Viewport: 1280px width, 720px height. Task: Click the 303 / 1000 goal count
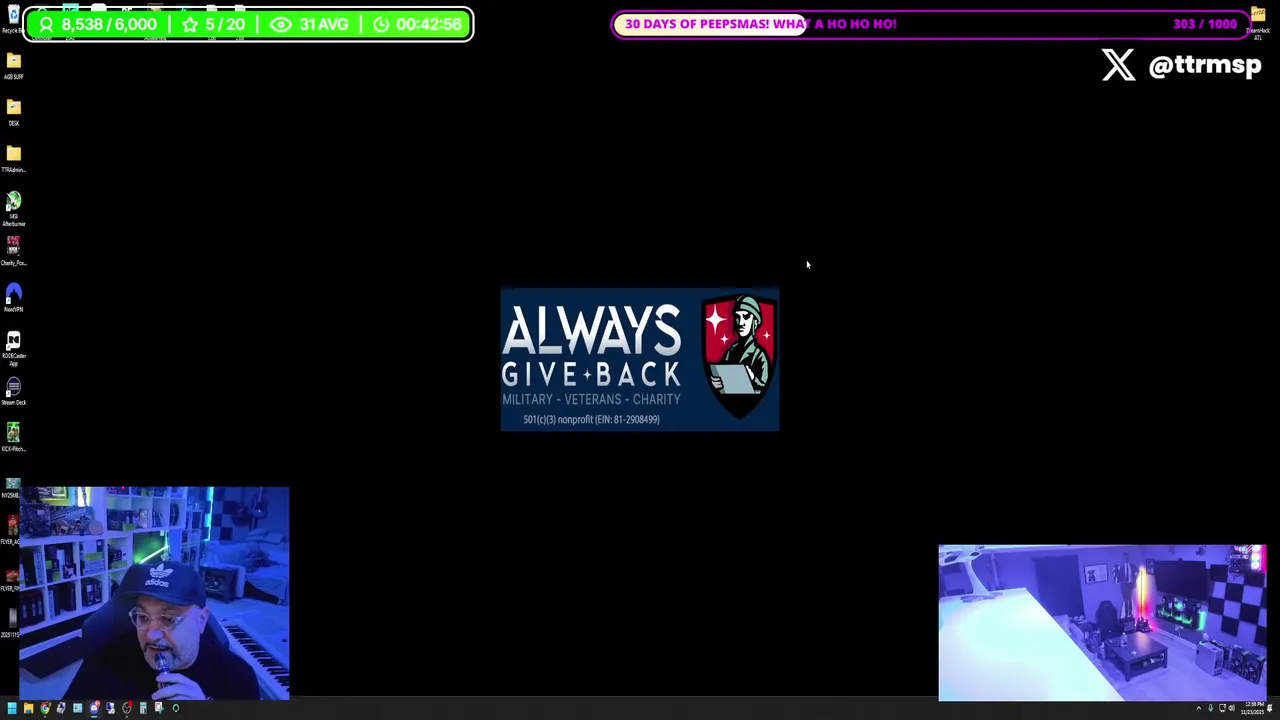(1204, 24)
